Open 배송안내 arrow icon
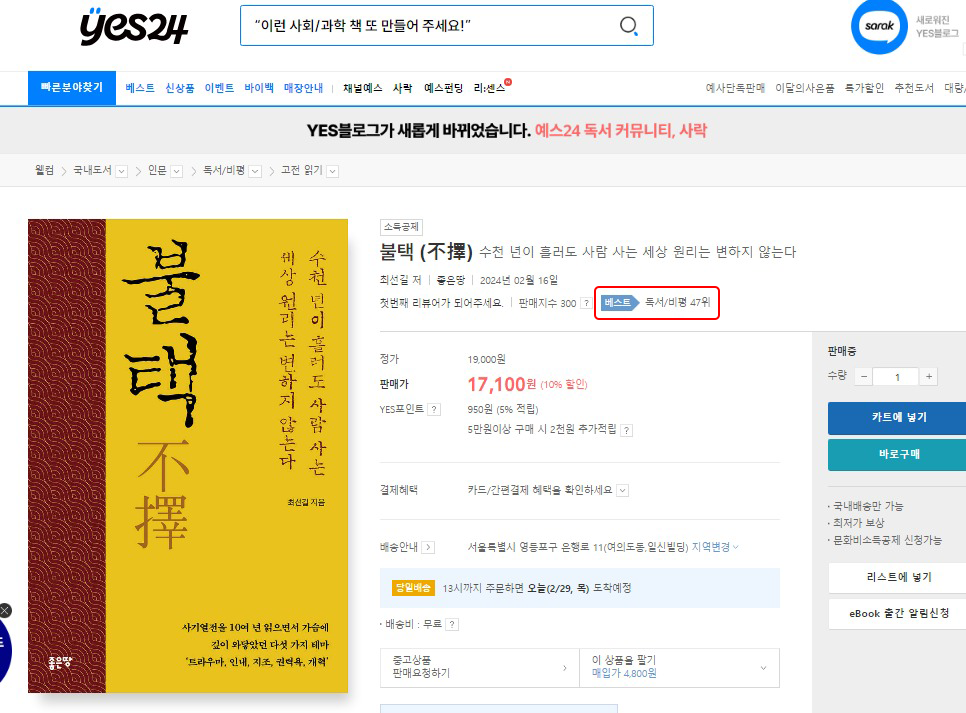The width and height of the screenshot is (966, 713). pyautogui.click(x=428, y=547)
